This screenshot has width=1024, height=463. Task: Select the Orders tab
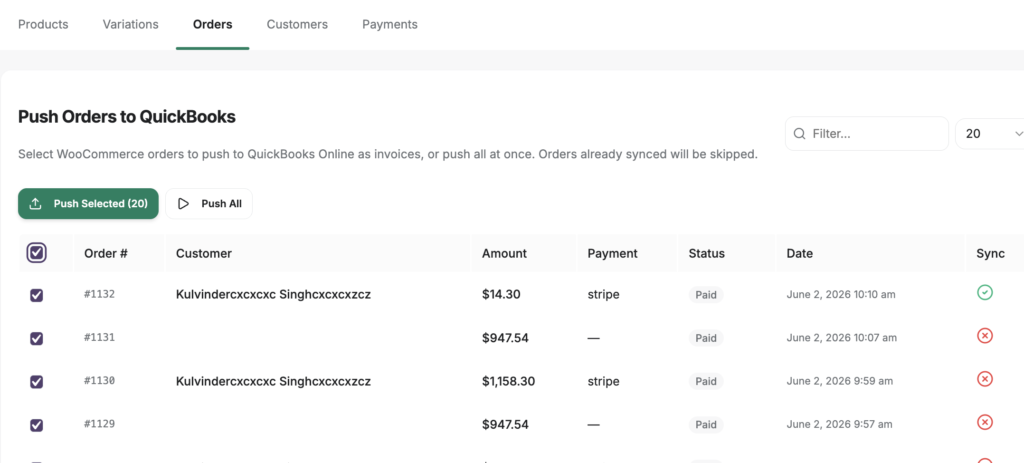click(x=212, y=24)
